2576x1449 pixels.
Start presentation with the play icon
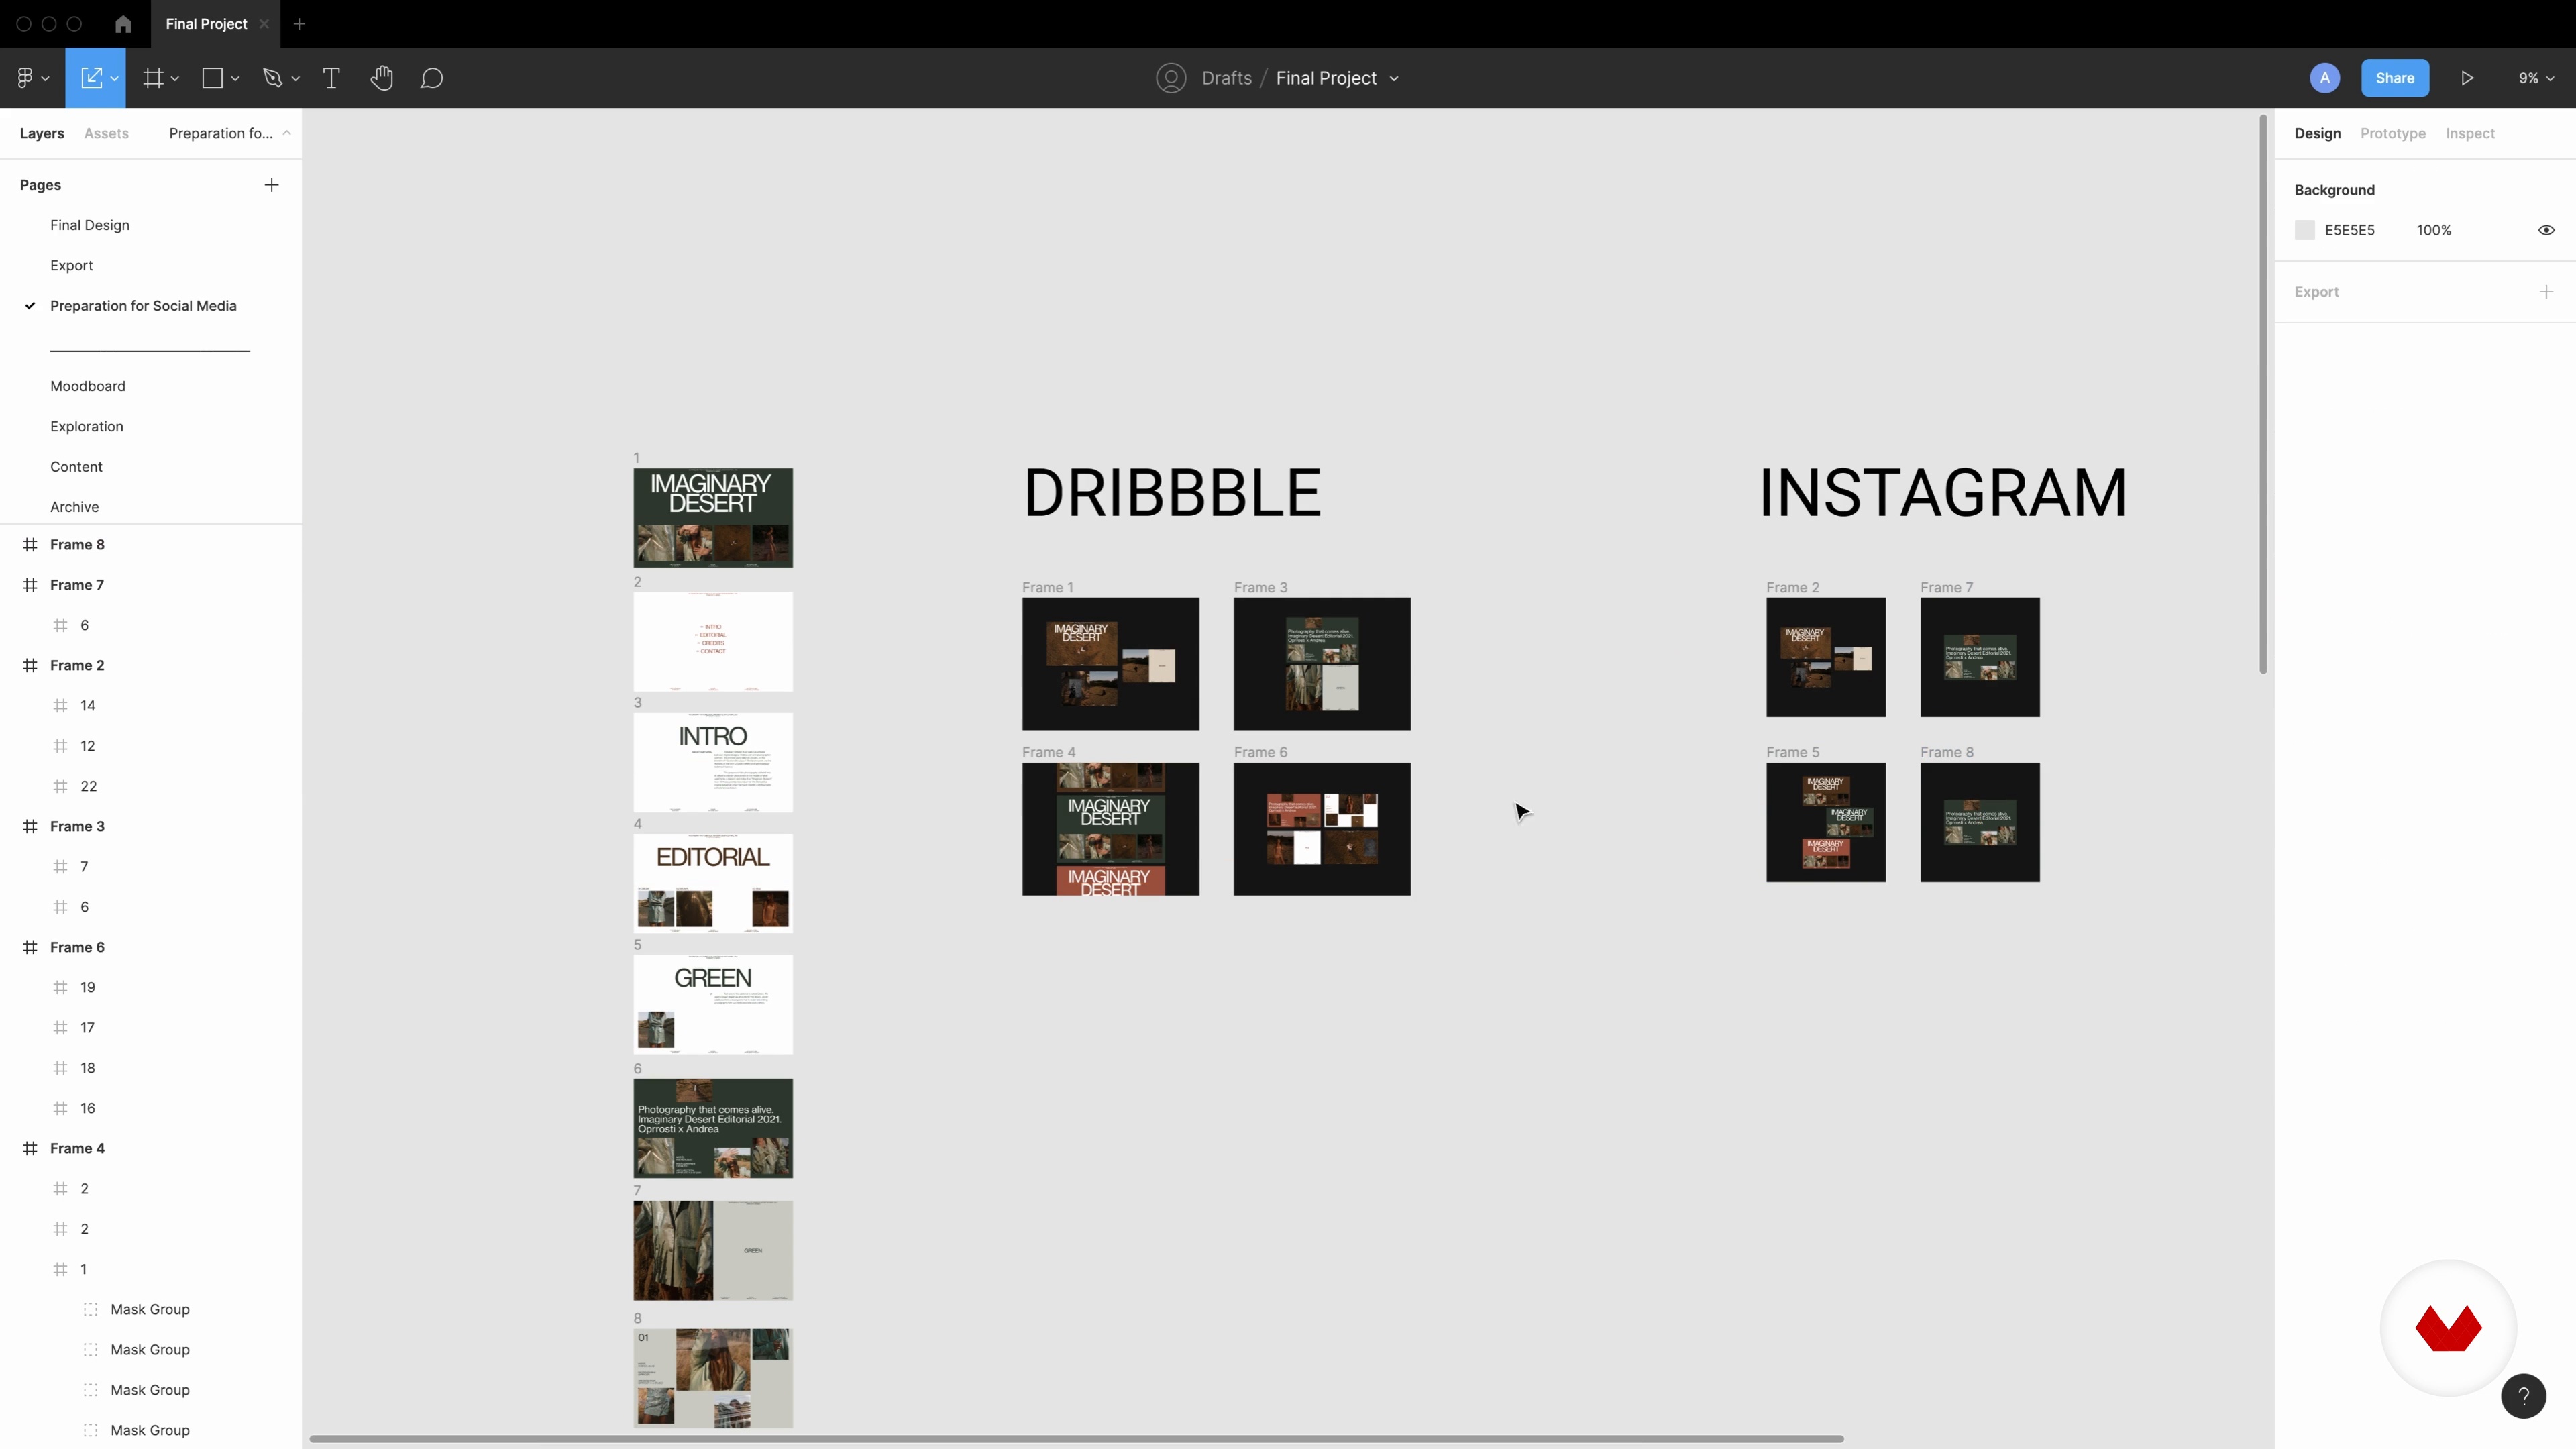point(2467,78)
